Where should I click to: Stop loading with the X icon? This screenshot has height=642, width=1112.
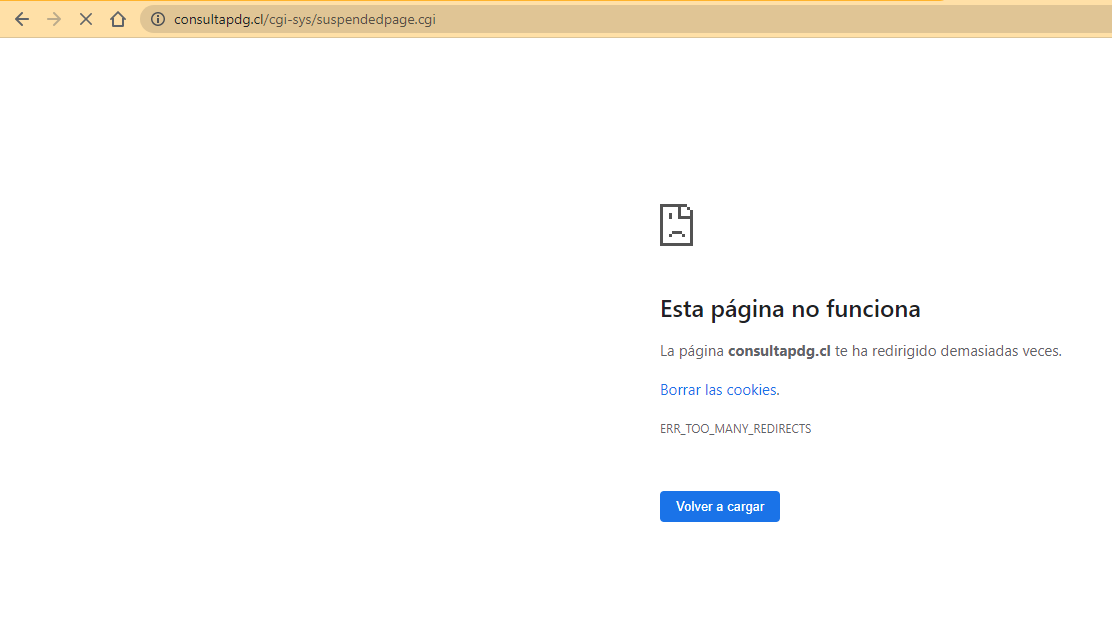pos(86,19)
